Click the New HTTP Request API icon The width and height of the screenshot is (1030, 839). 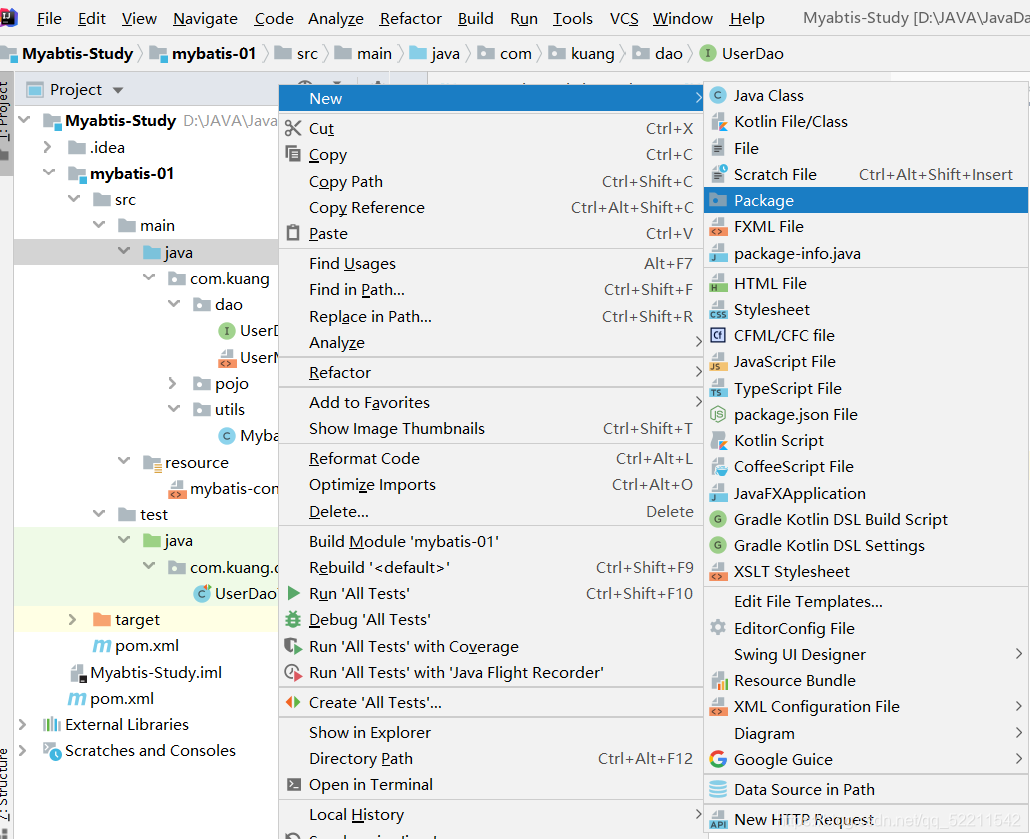(x=719, y=820)
